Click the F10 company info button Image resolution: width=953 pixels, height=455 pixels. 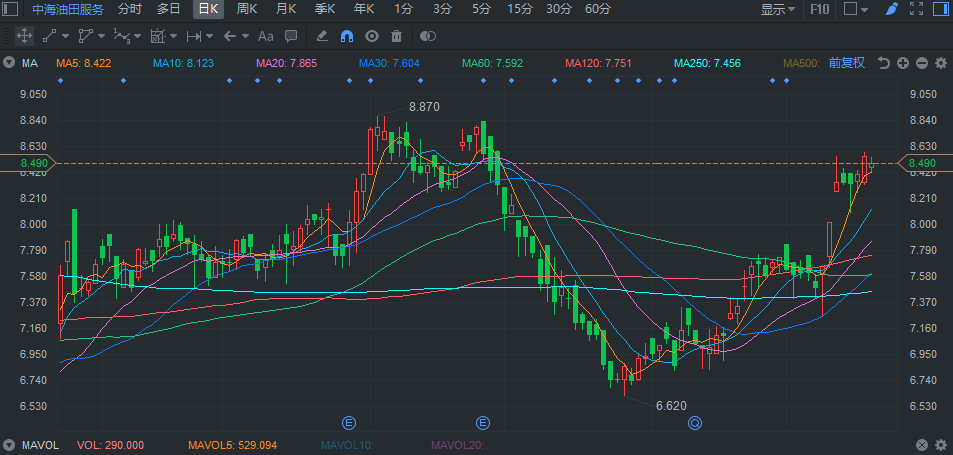click(x=819, y=9)
